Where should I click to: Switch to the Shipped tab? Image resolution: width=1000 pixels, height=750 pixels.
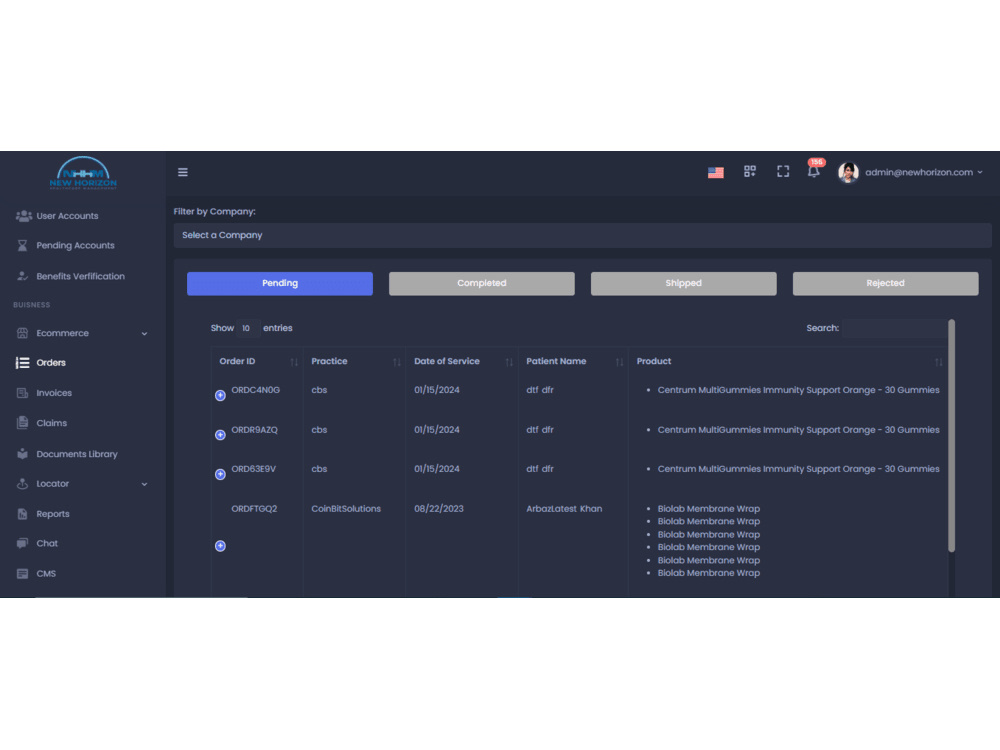(x=684, y=283)
